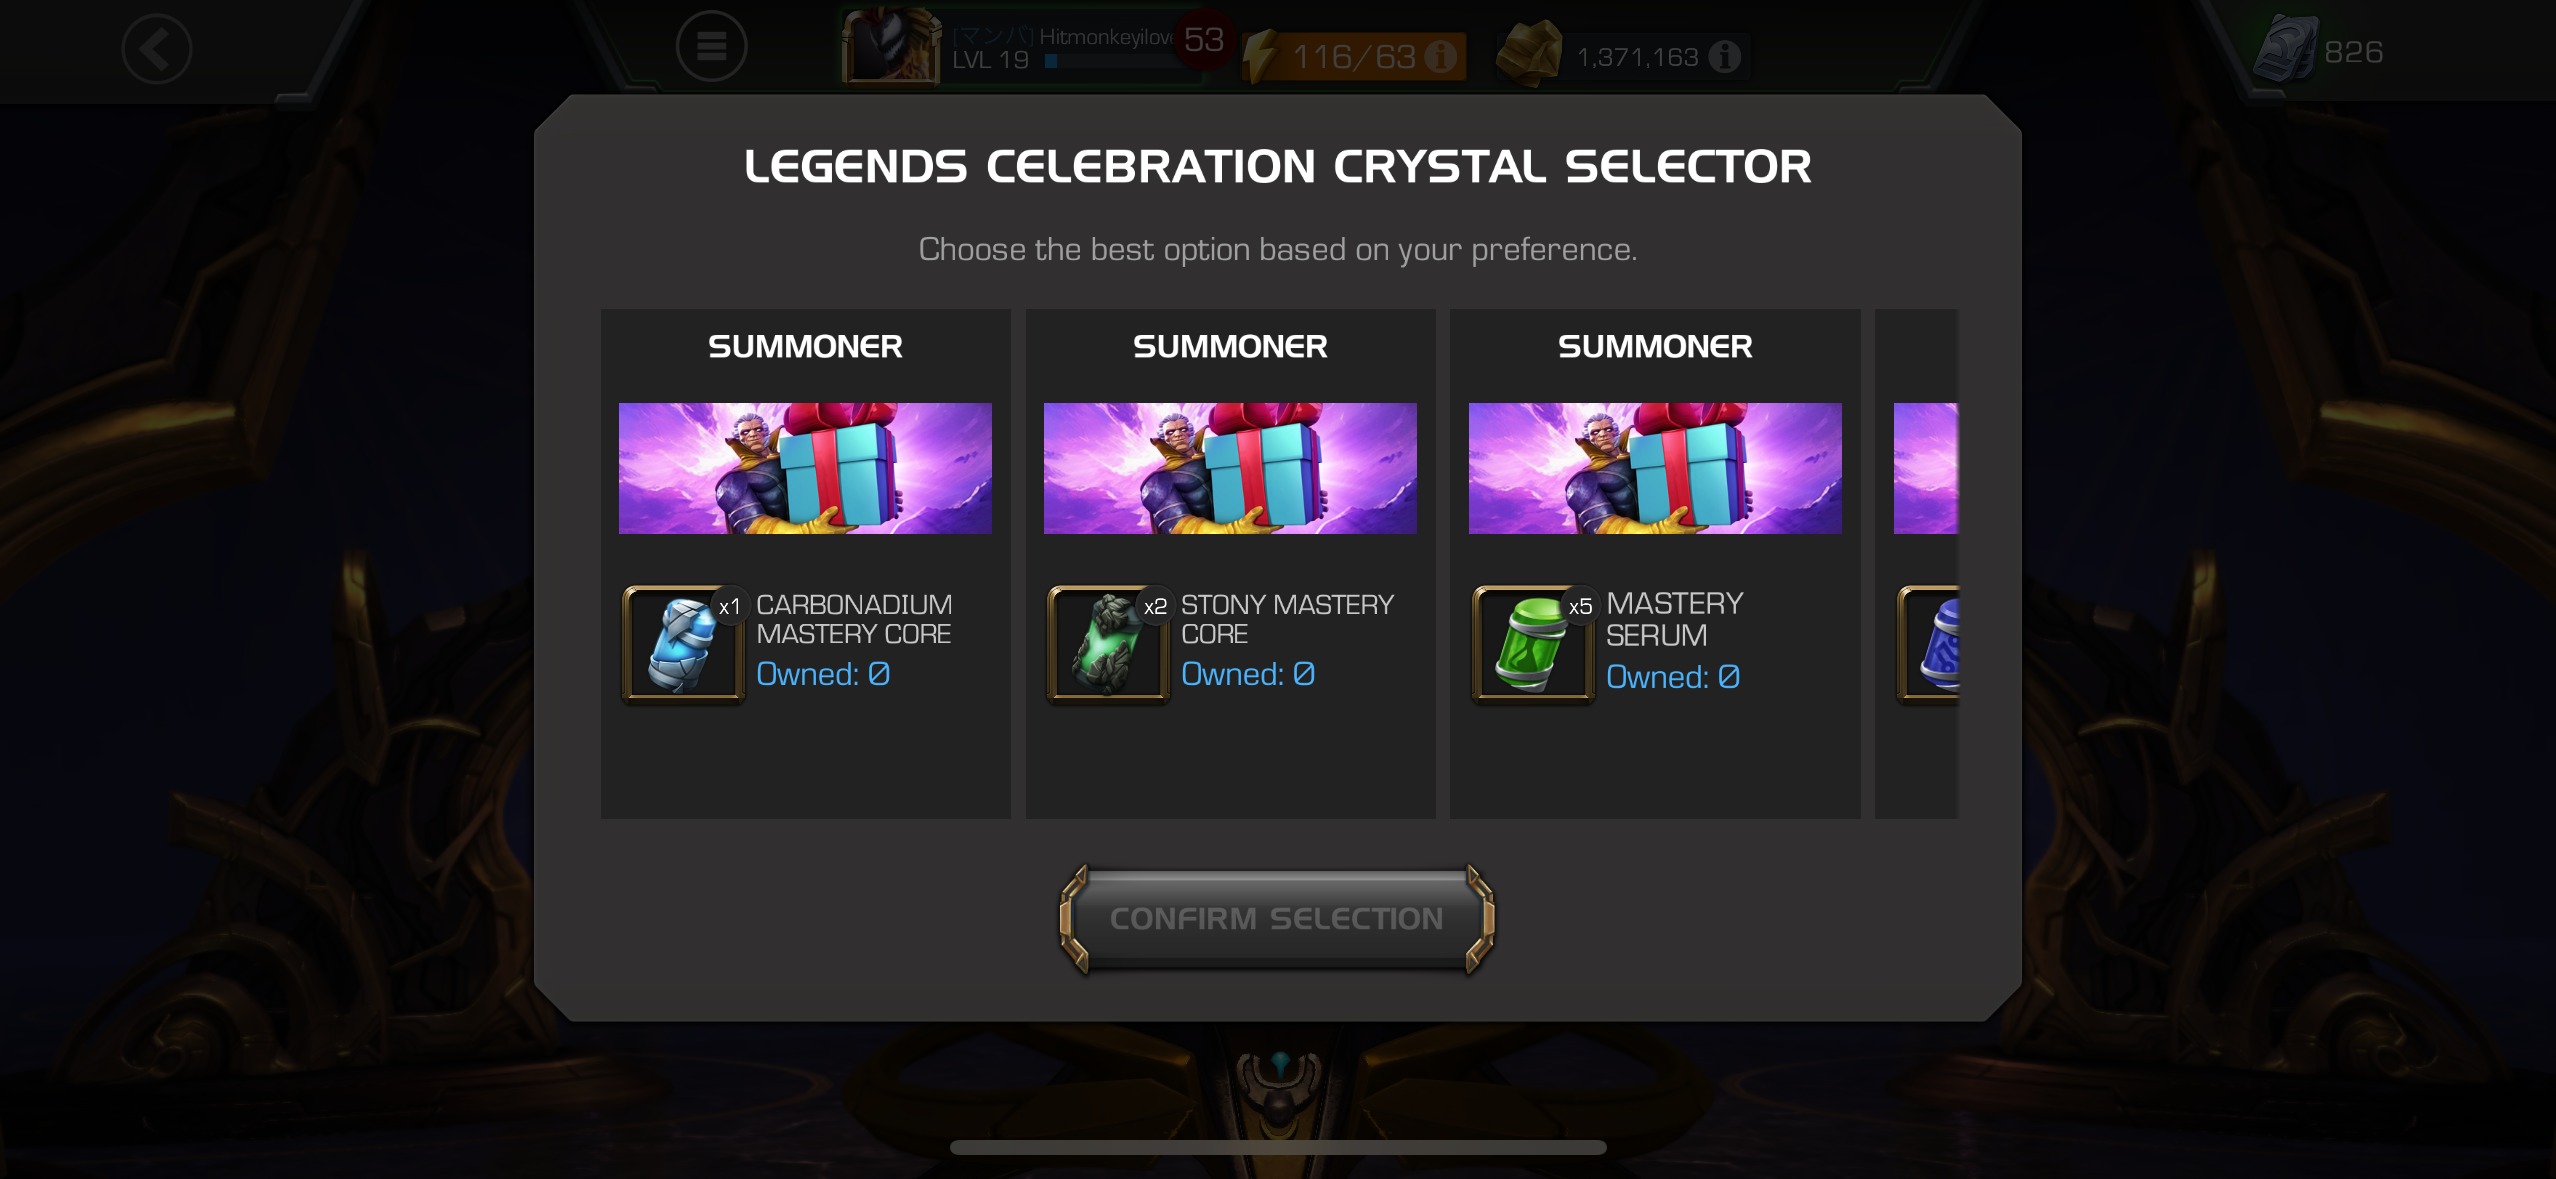The height and width of the screenshot is (1179, 2556).
Task: Tap the Carbonadium Mastery Core label
Action: pyautogui.click(x=854, y=619)
